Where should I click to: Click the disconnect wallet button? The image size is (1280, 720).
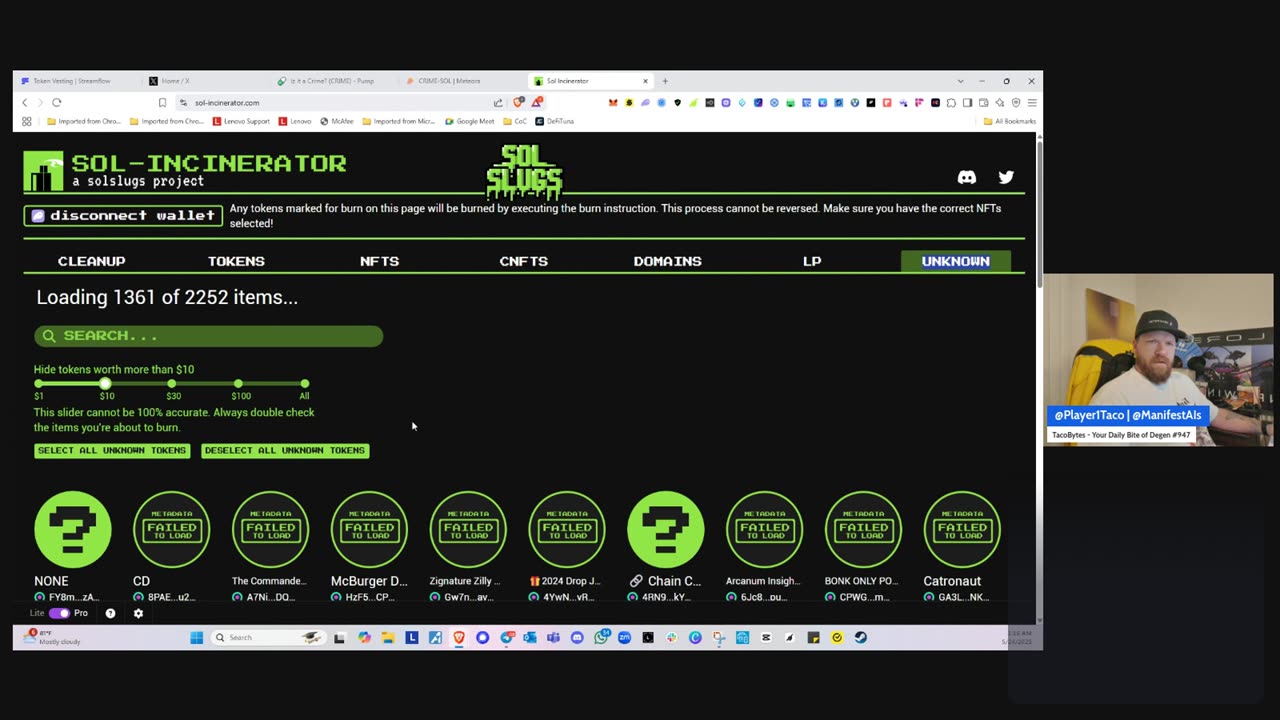(x=123, y=216)
